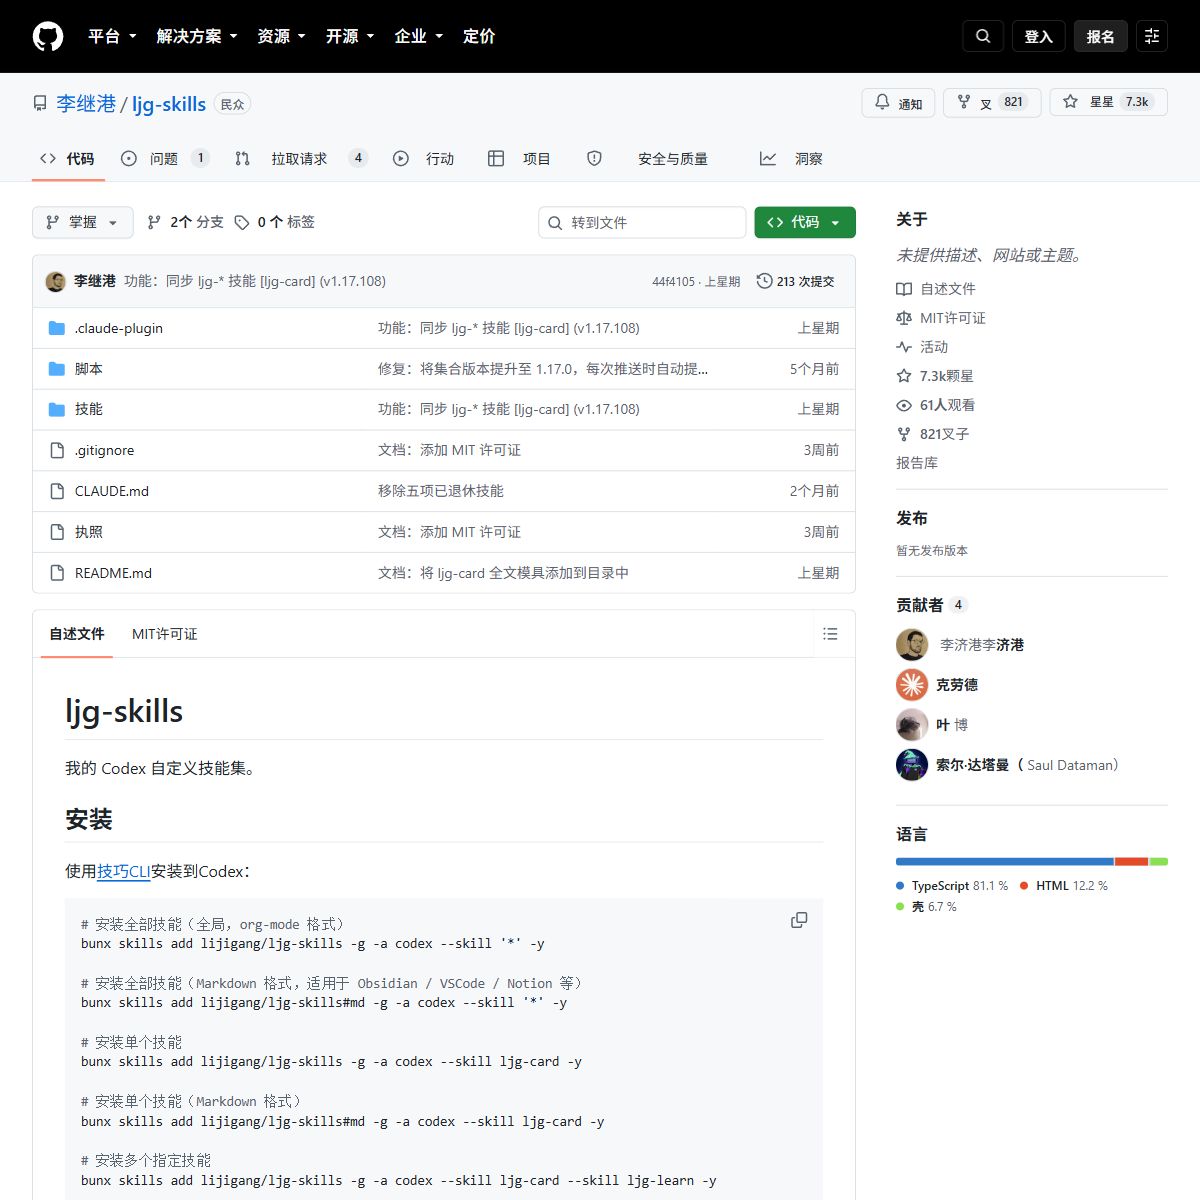1200x1200 pixels.
Task: Open commit hash 44f4105
Action: (673, 282)
